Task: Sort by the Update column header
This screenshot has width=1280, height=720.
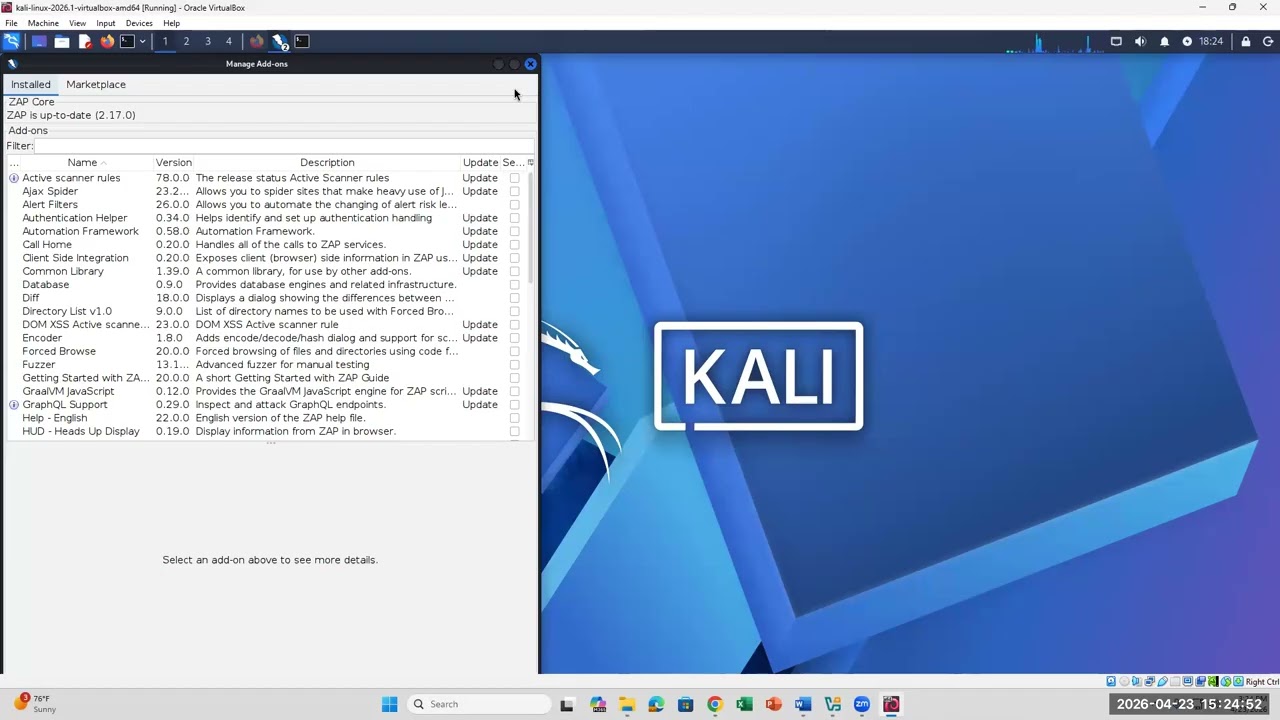Action: (x=480, y=162)
